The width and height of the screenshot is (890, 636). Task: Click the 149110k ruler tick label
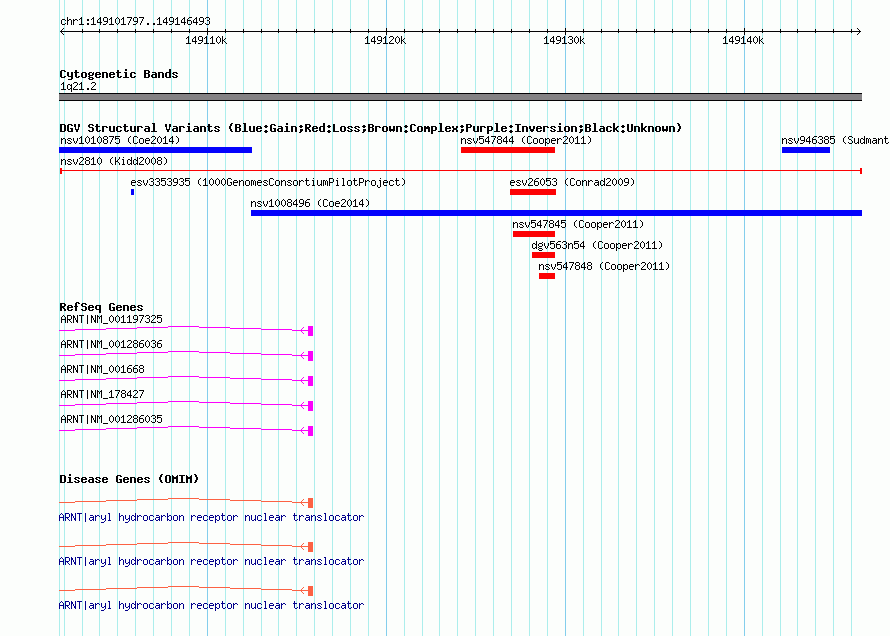[x=206, y=40]
